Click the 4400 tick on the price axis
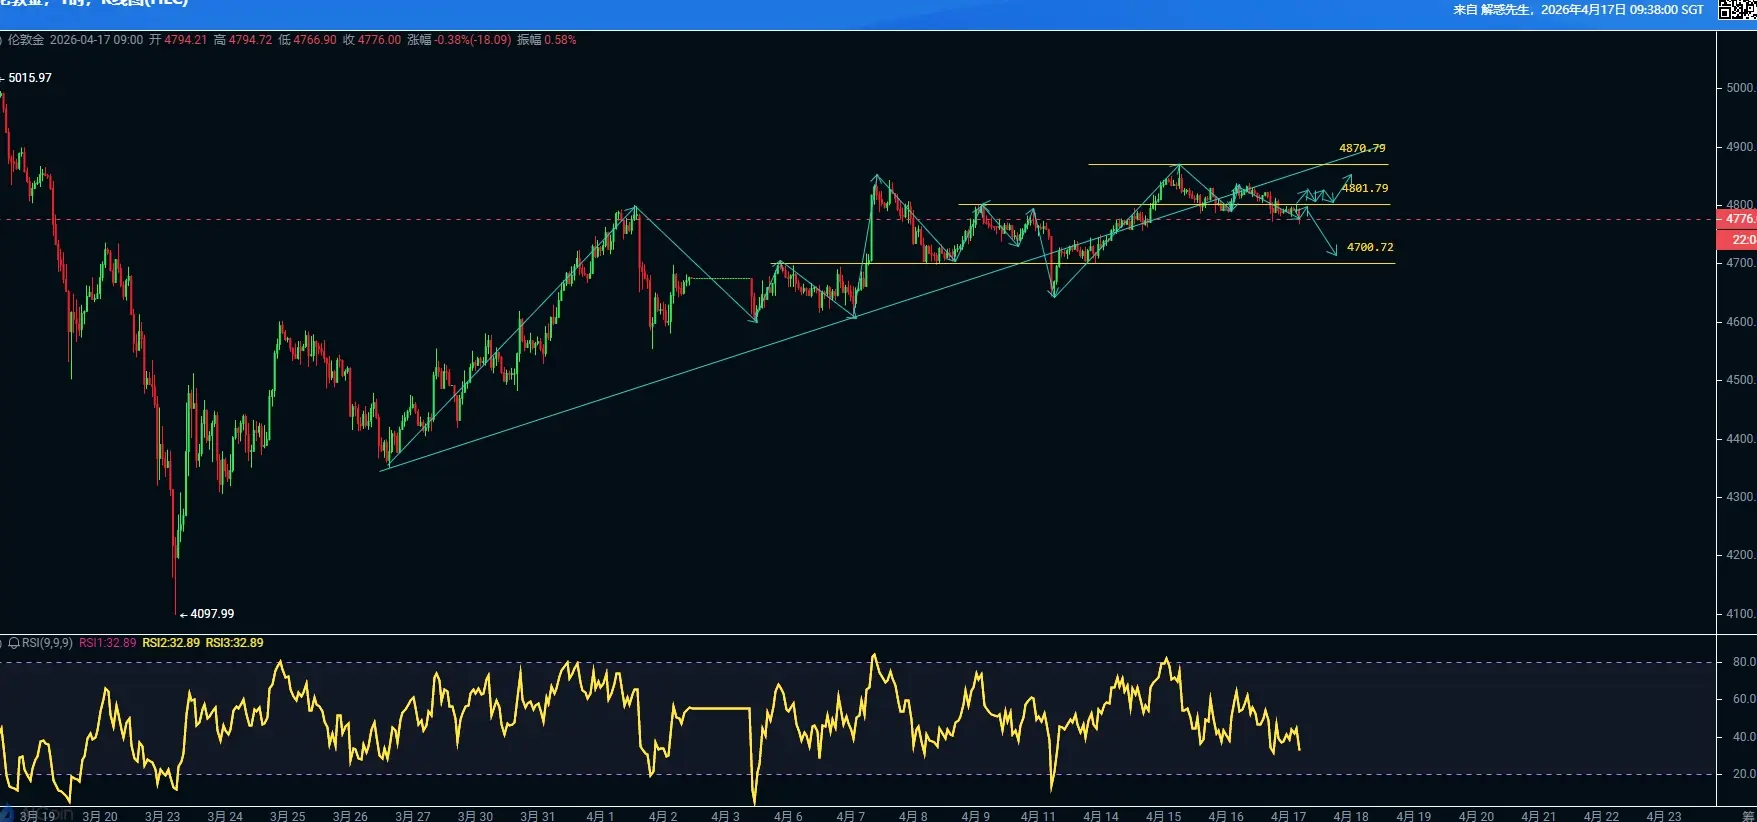 [x=1741, y=439]
